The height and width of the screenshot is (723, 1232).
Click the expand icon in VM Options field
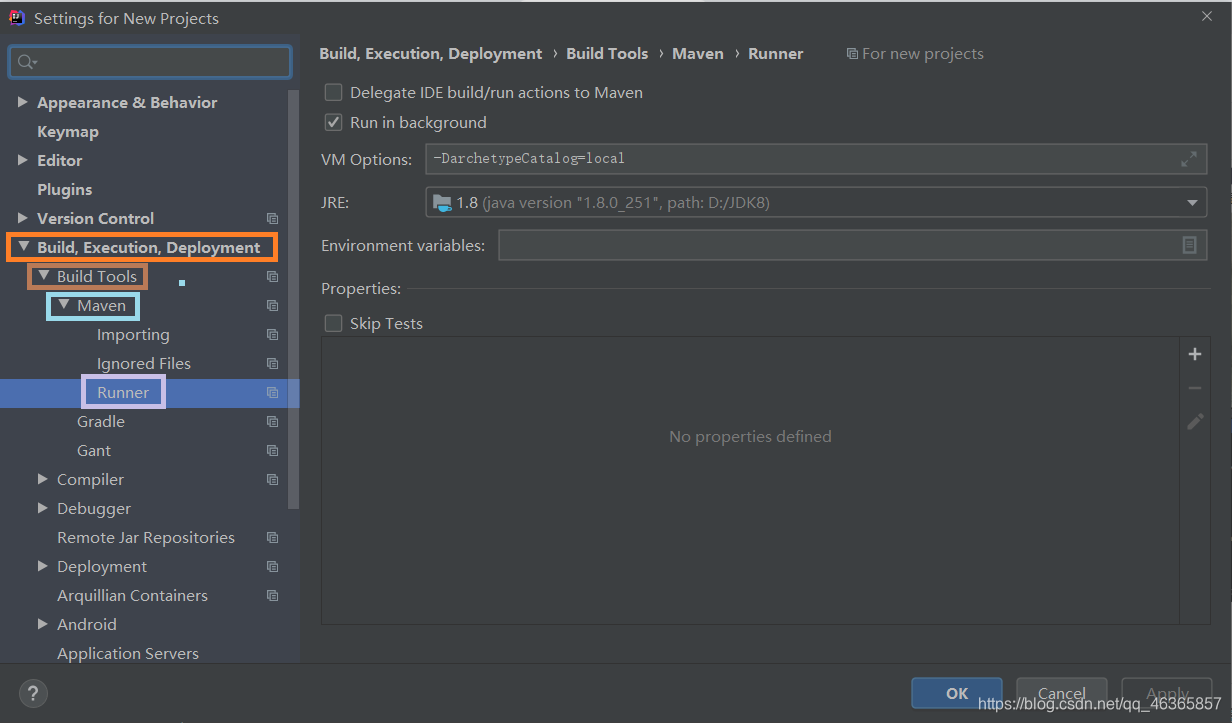coord(1188,159)
